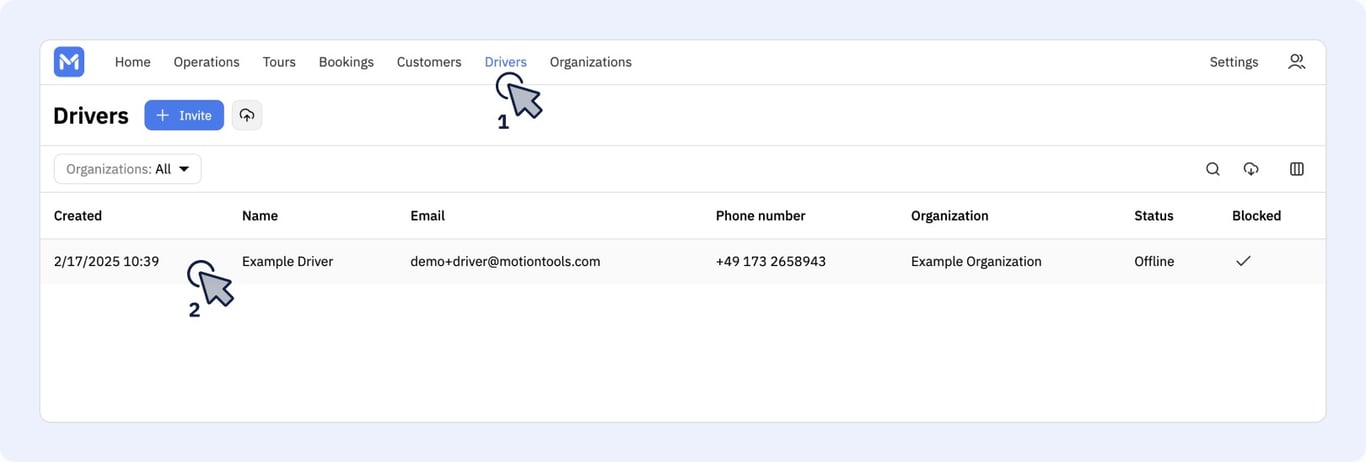Image resolution: width=1366 pixels, height=462 pixels.
Task: Open the user account icon
Action: point(1296,62)
